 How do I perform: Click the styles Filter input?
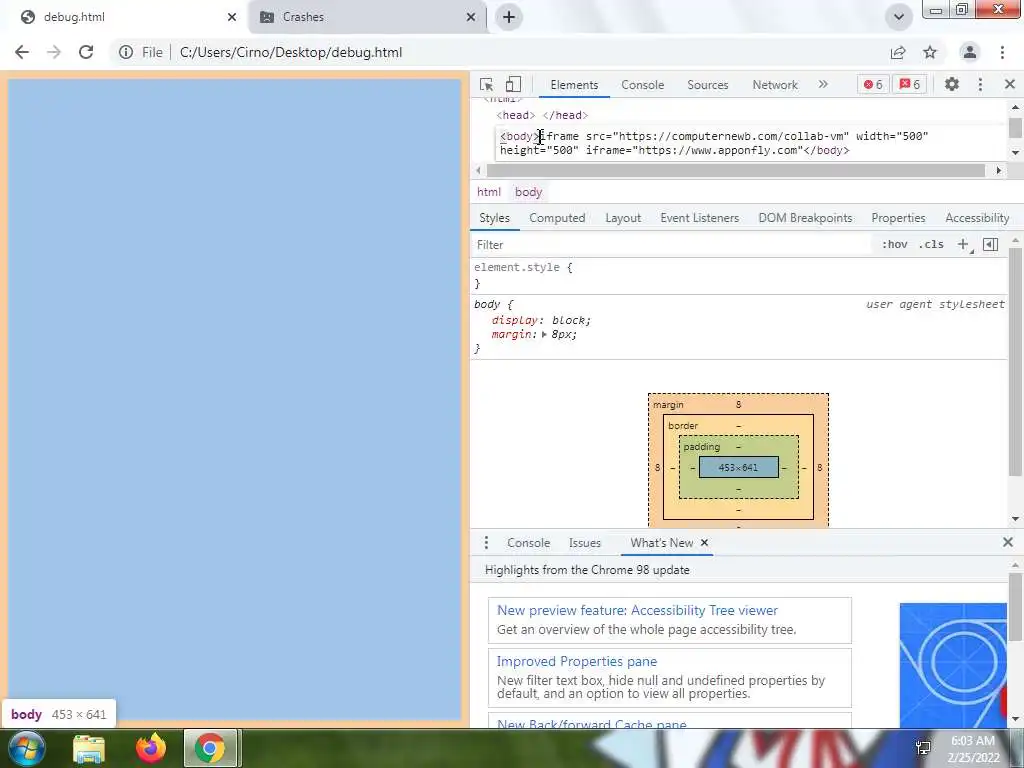[x=671, y=245]
